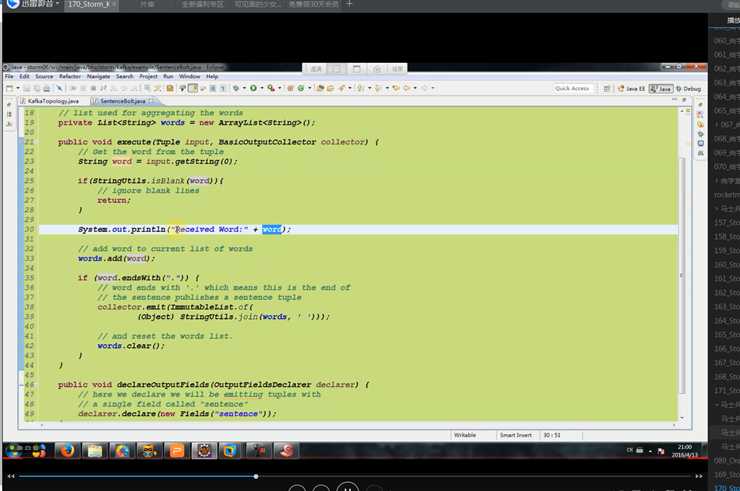Click the editor vertical scrollbar

pyautogui.click(x=682, y=274)
